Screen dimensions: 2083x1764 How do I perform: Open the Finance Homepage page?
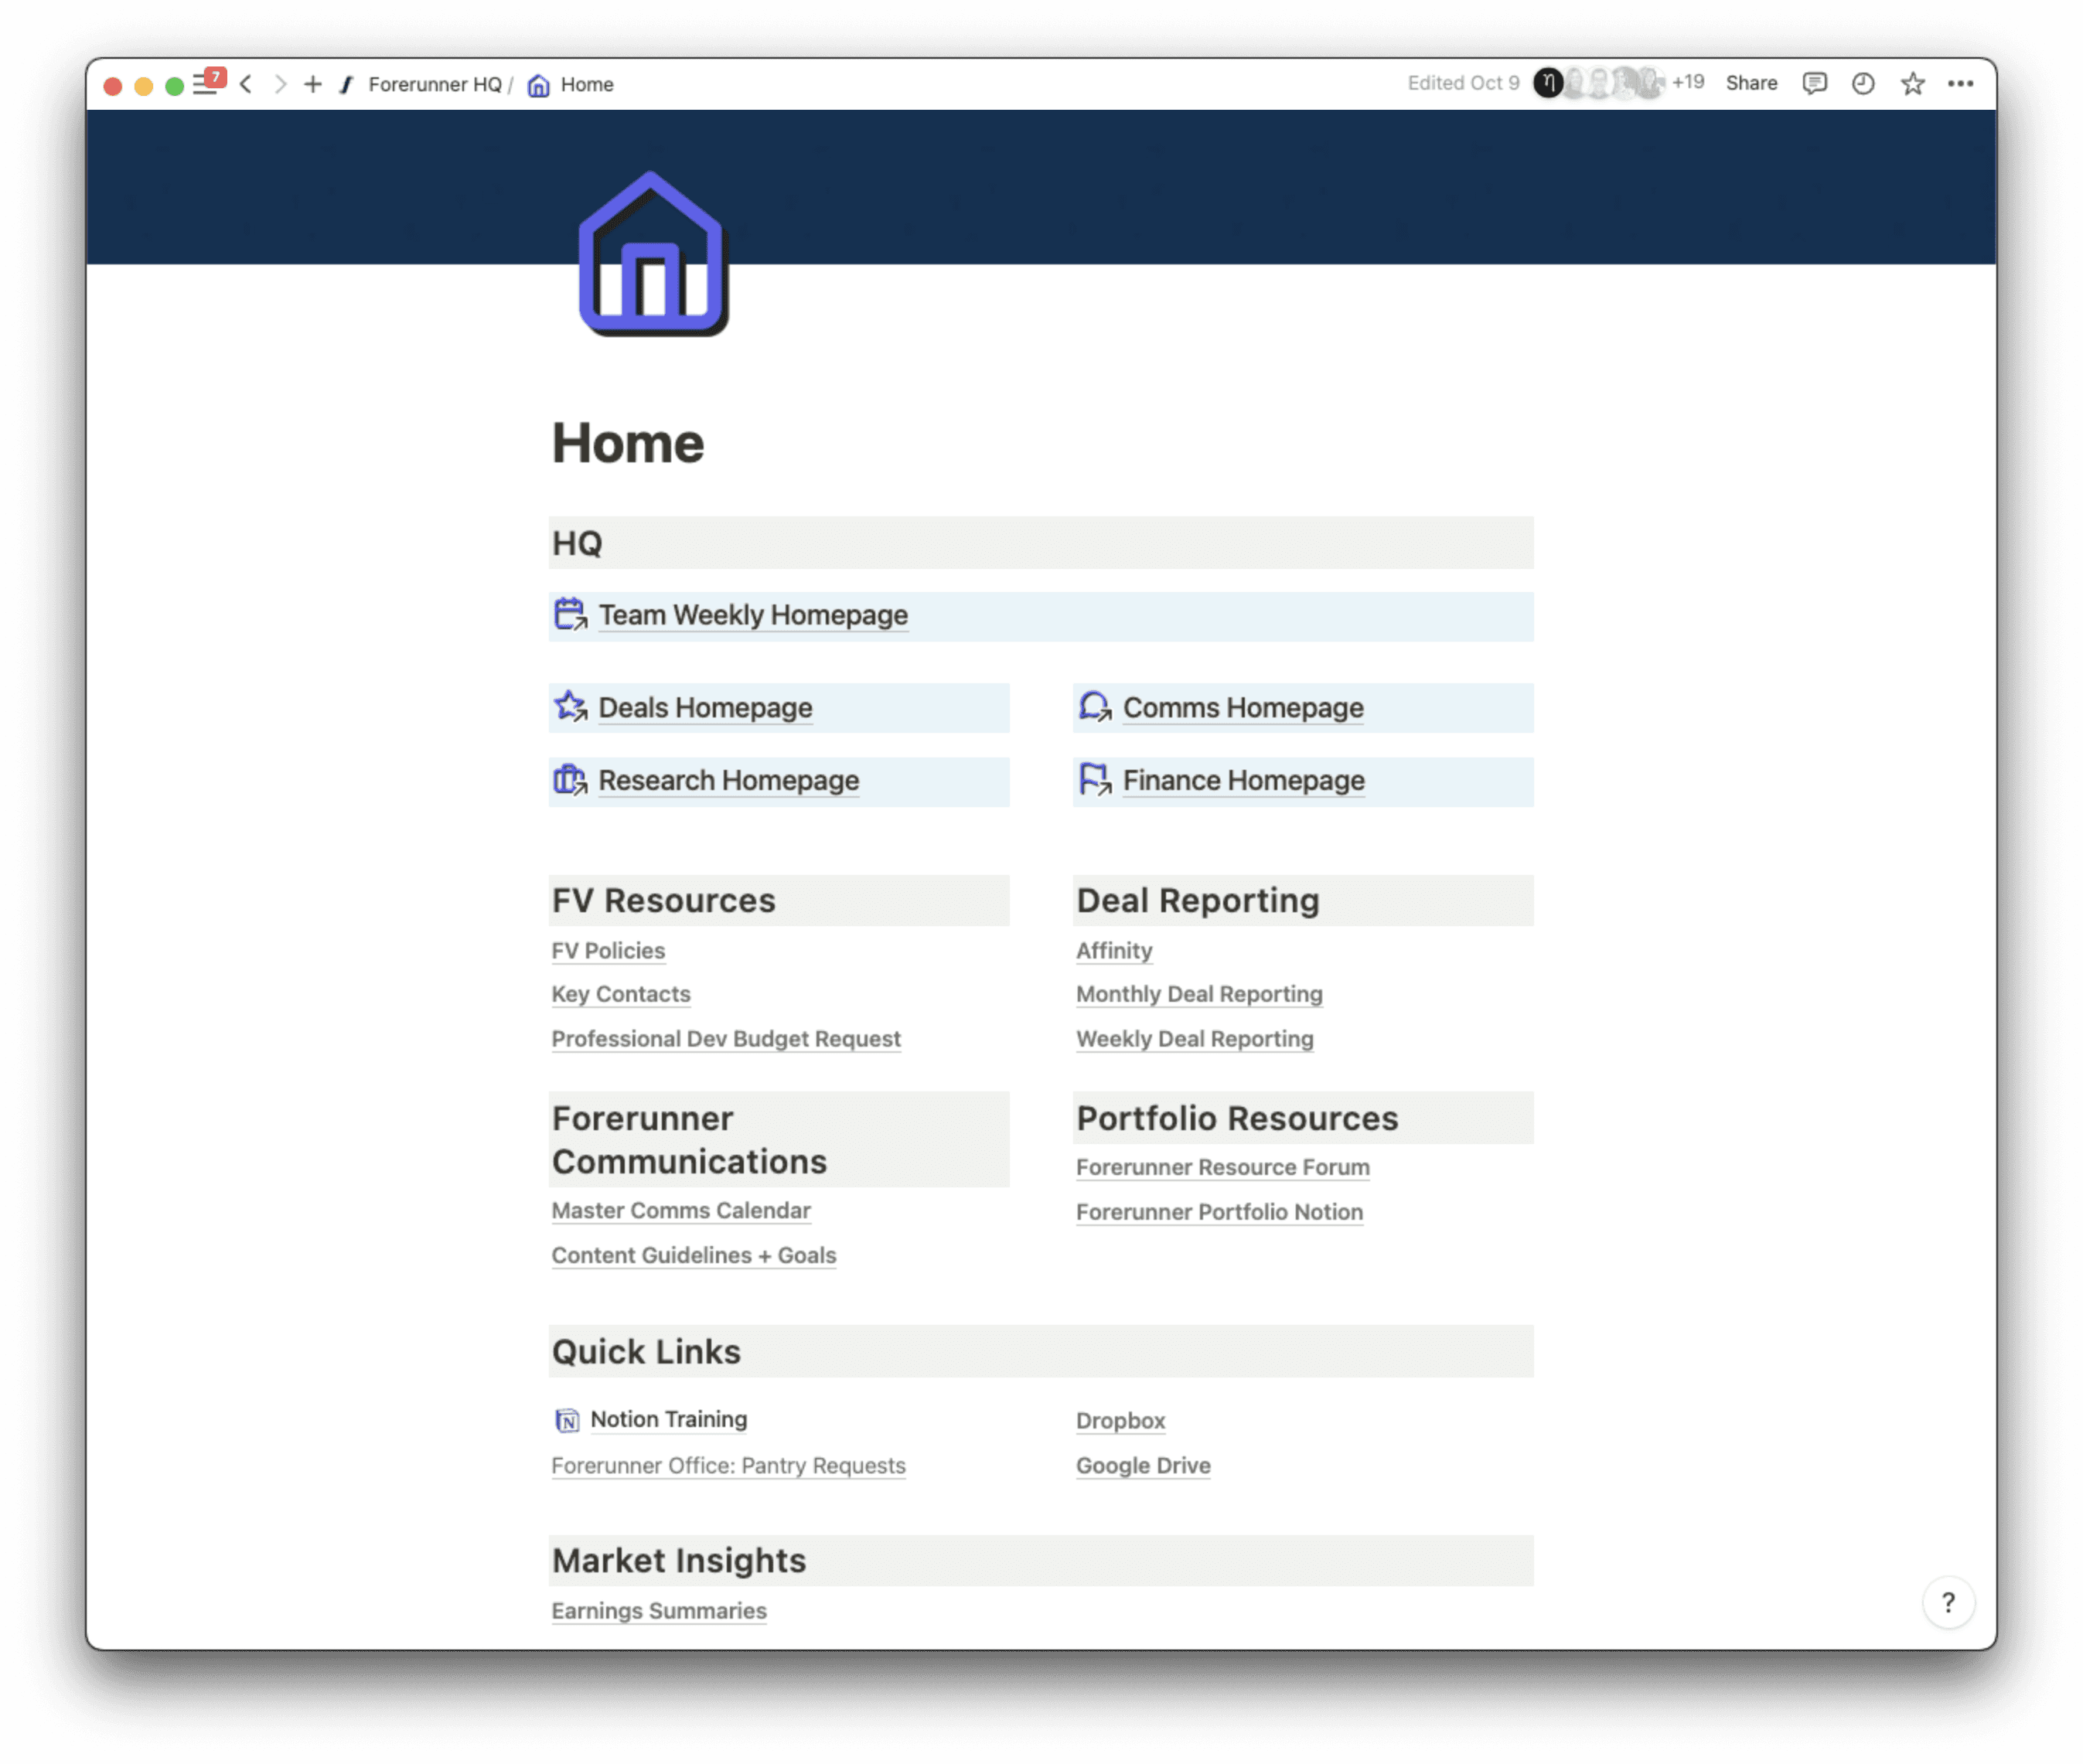point(1243,780)
